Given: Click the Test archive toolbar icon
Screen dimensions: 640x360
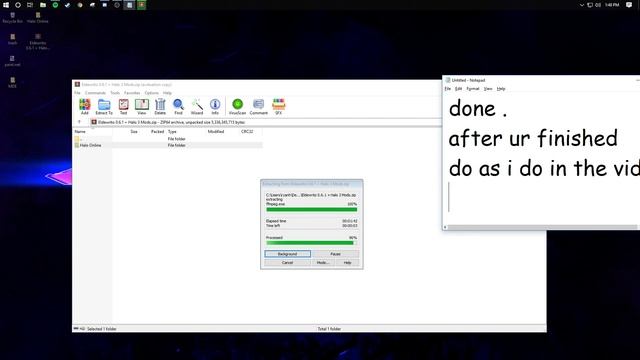Looking at the screenshot, I should point(123,106).
